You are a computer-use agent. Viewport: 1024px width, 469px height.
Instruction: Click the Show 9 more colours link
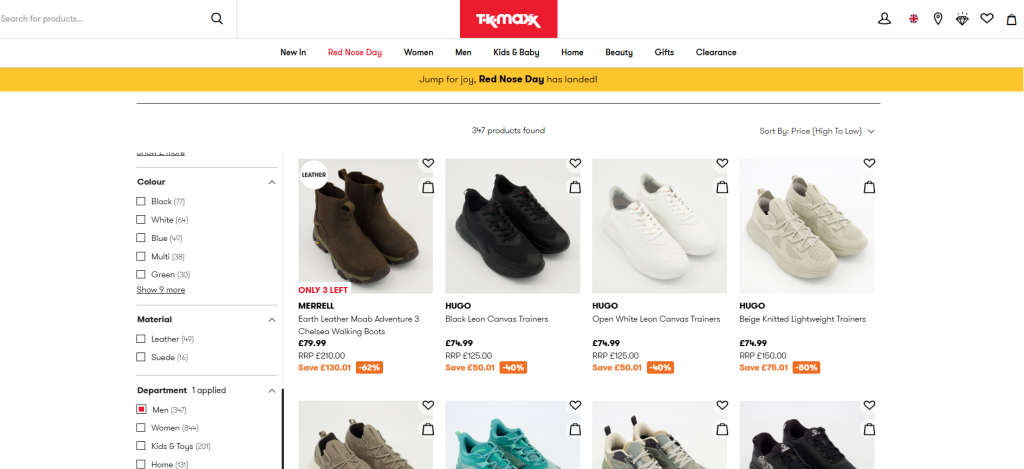coord(161,290)
